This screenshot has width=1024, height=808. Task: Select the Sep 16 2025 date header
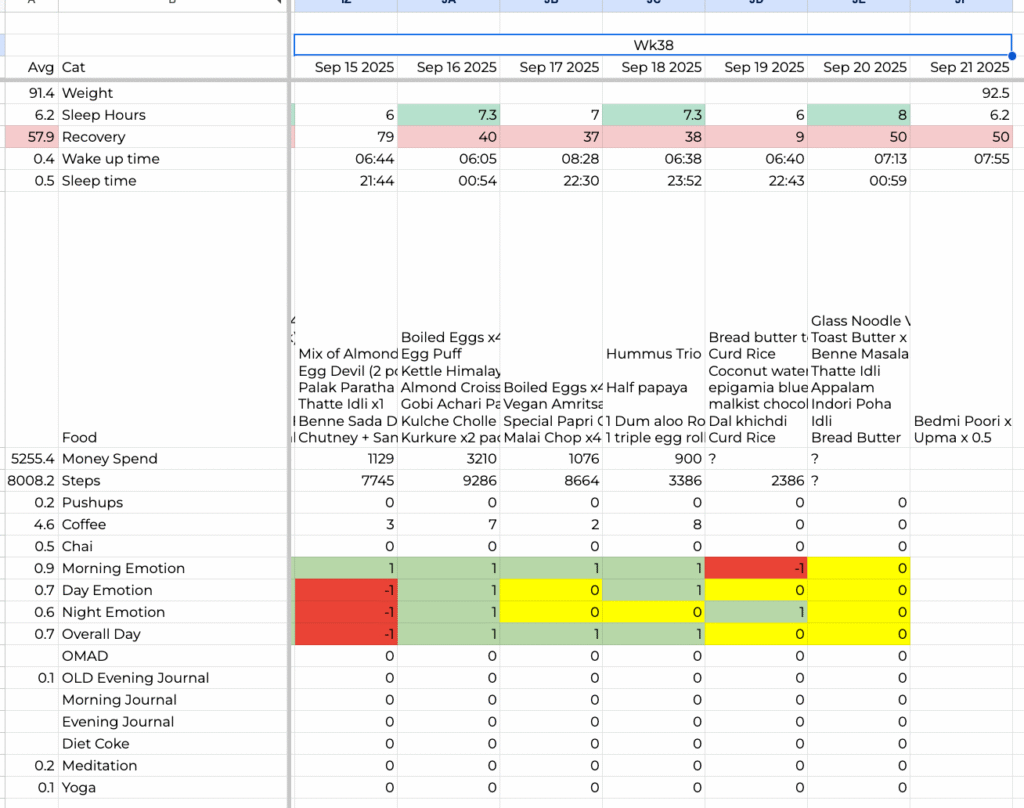449,67
